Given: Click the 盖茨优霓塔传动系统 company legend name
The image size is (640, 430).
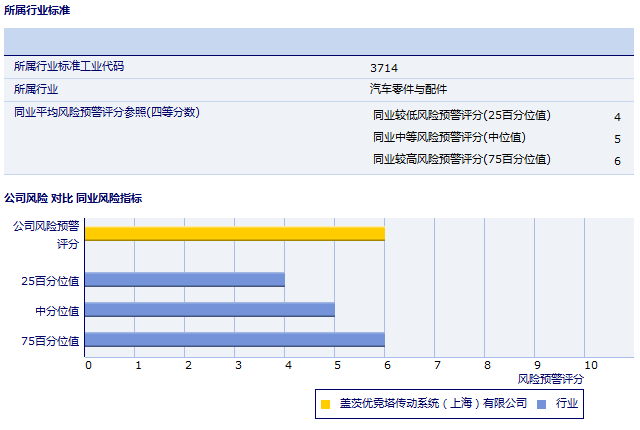Looking at the screenshot, I should [433, 404].
